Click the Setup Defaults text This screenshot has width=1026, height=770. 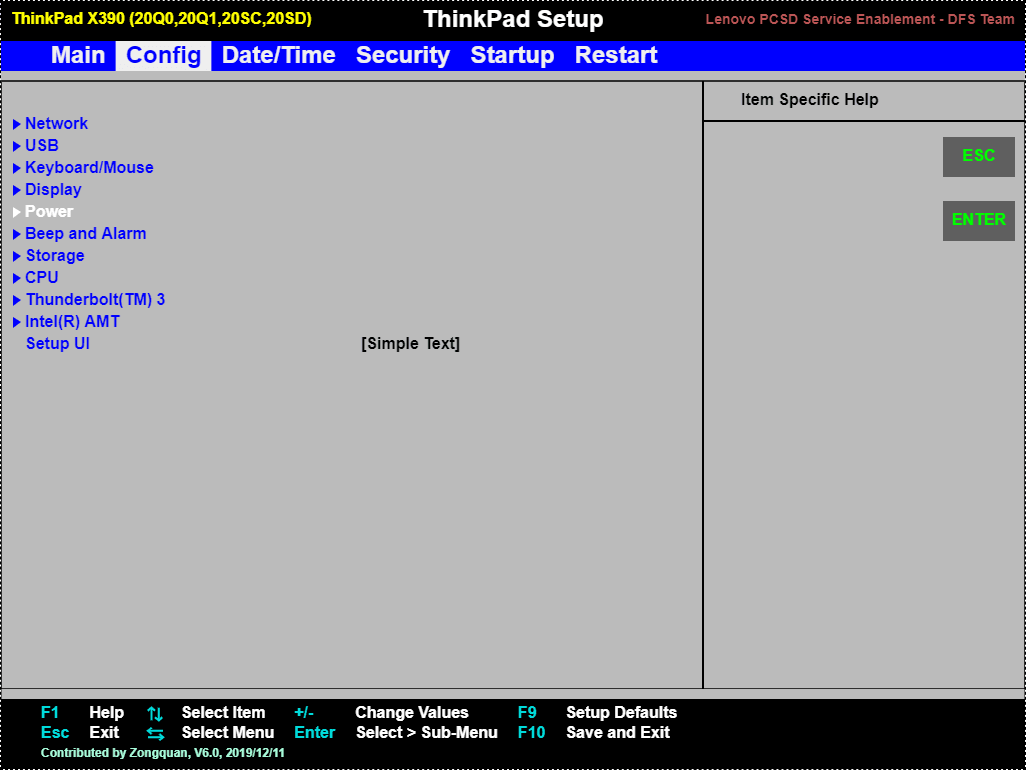pos(622,712)
